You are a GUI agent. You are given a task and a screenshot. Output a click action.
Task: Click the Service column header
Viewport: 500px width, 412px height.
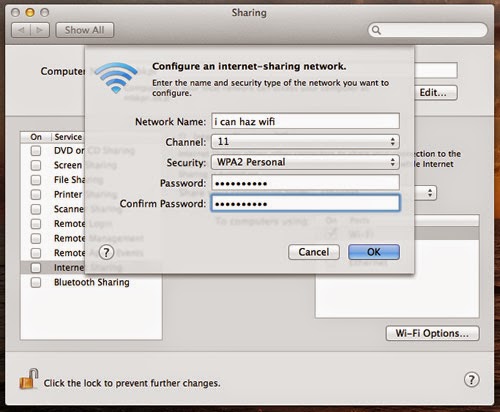[x=68, y=137]
